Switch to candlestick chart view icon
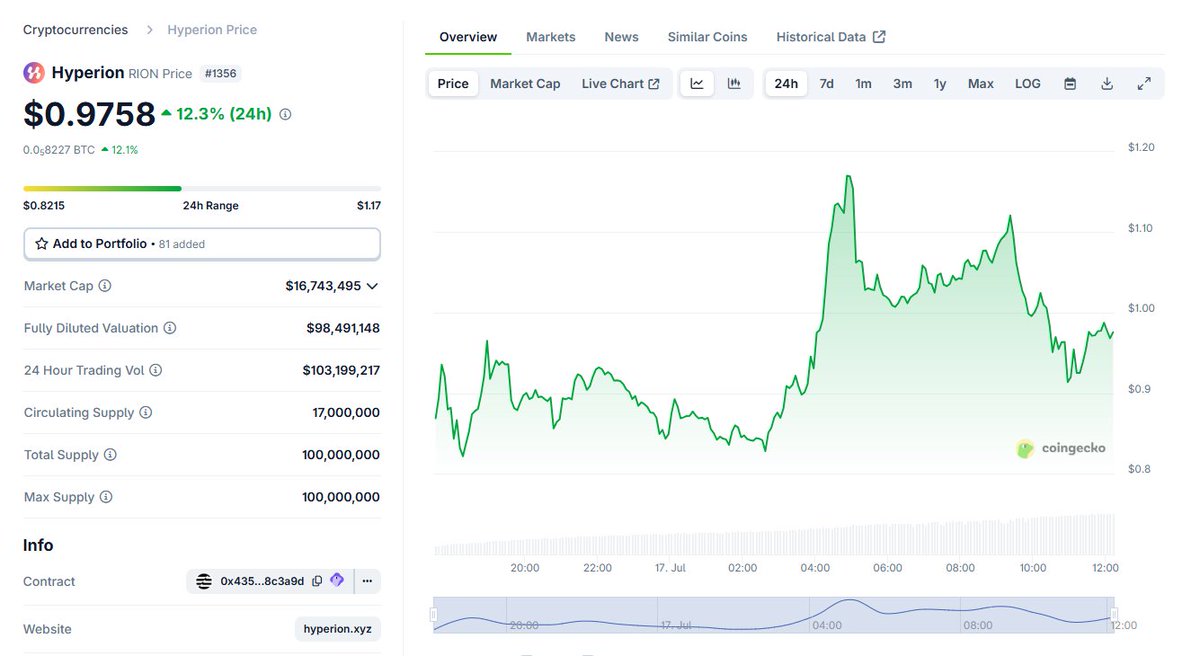 (x=734, y=84)
